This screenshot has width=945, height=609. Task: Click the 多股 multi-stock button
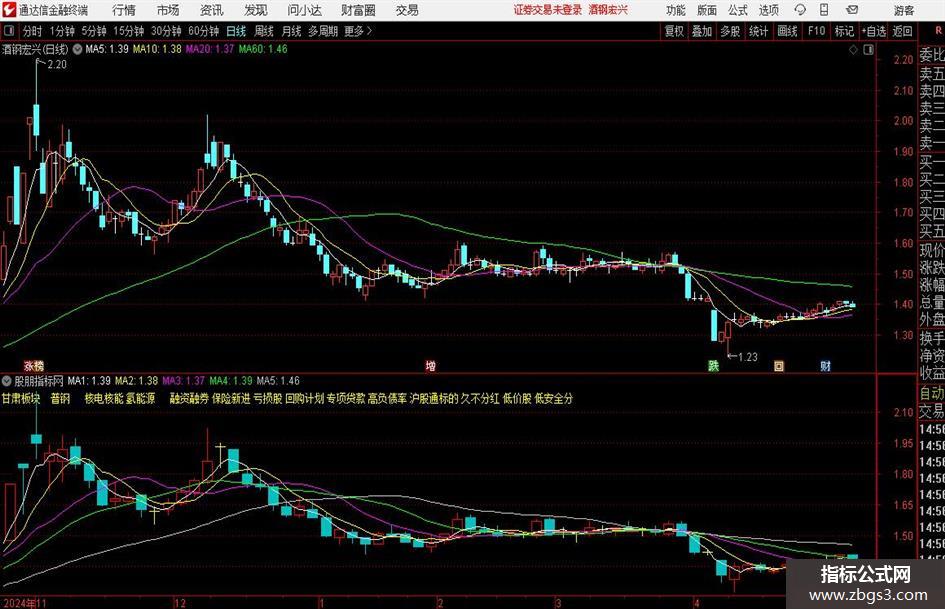[730, 31]
